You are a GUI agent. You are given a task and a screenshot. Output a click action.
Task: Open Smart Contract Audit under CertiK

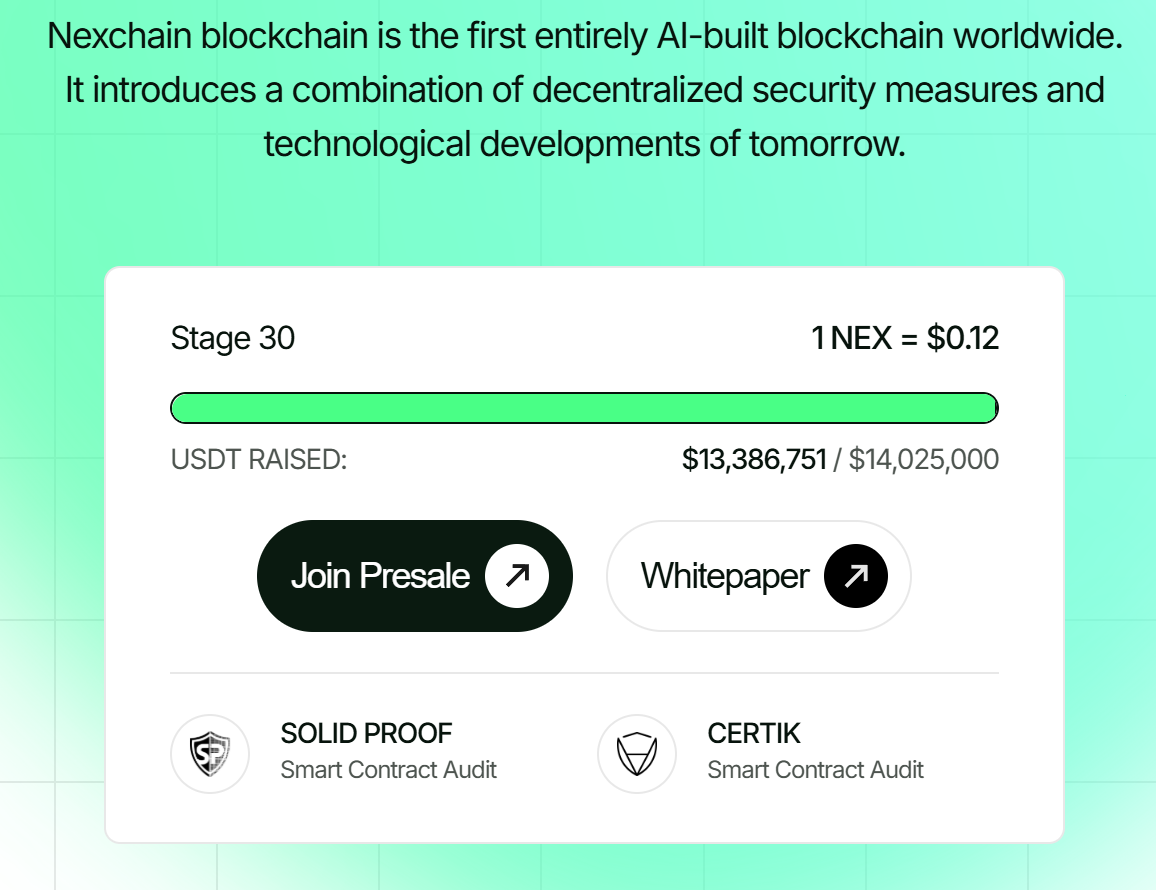tap(815, 770)
